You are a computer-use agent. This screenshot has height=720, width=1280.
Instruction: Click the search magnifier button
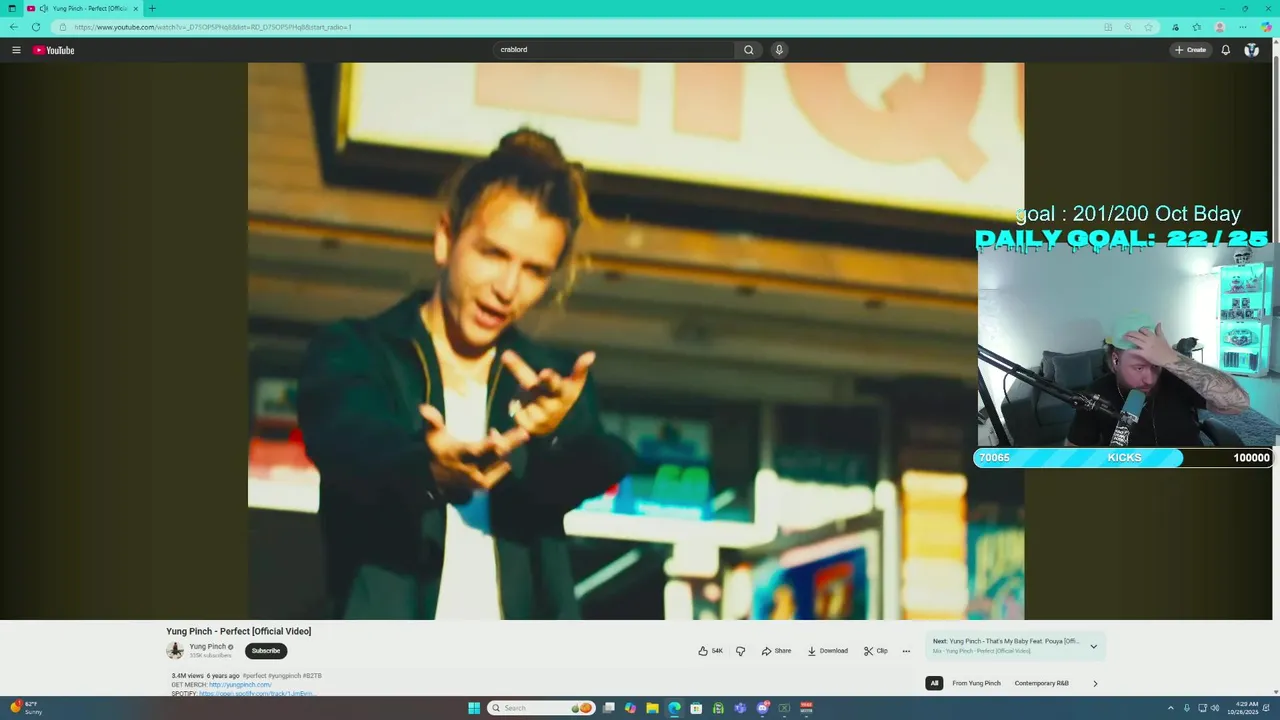pos(748,50)
